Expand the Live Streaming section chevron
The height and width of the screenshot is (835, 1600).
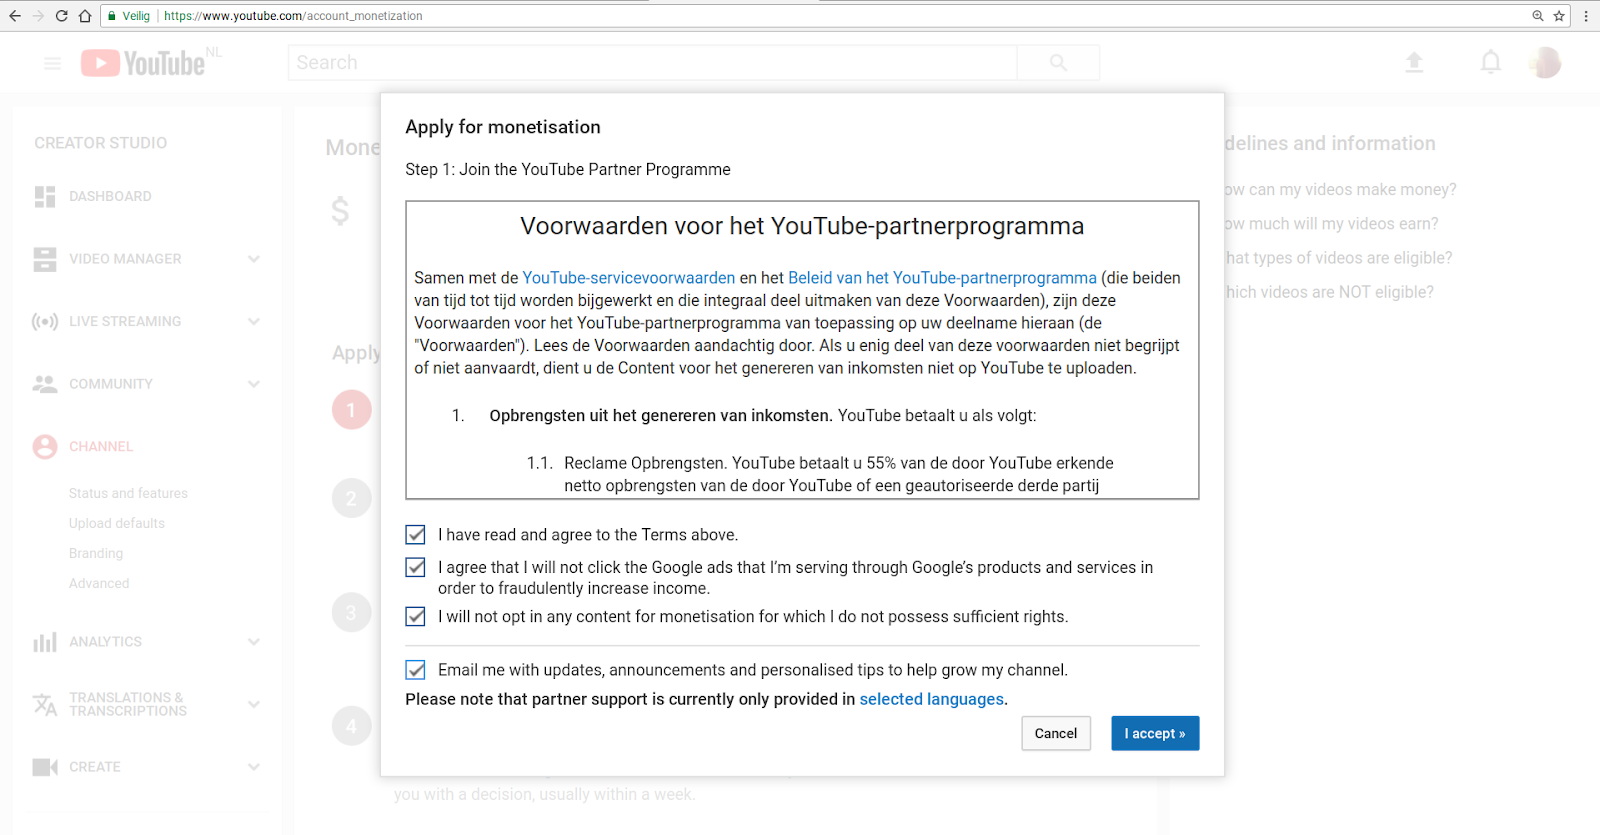coord(254,322)
